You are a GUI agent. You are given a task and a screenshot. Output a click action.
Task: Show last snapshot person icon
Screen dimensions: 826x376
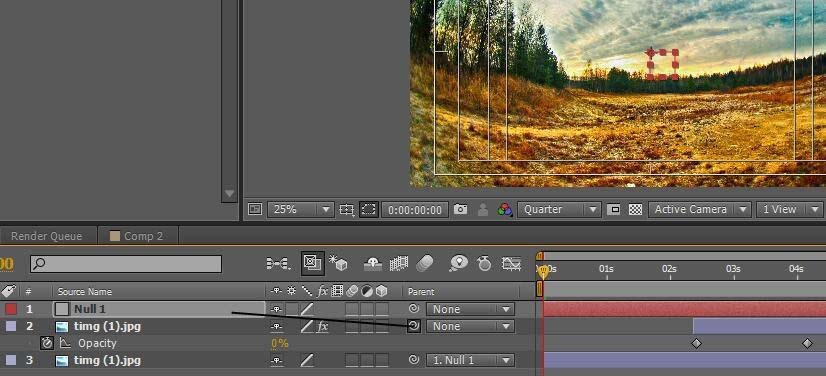tap(483, 210)
